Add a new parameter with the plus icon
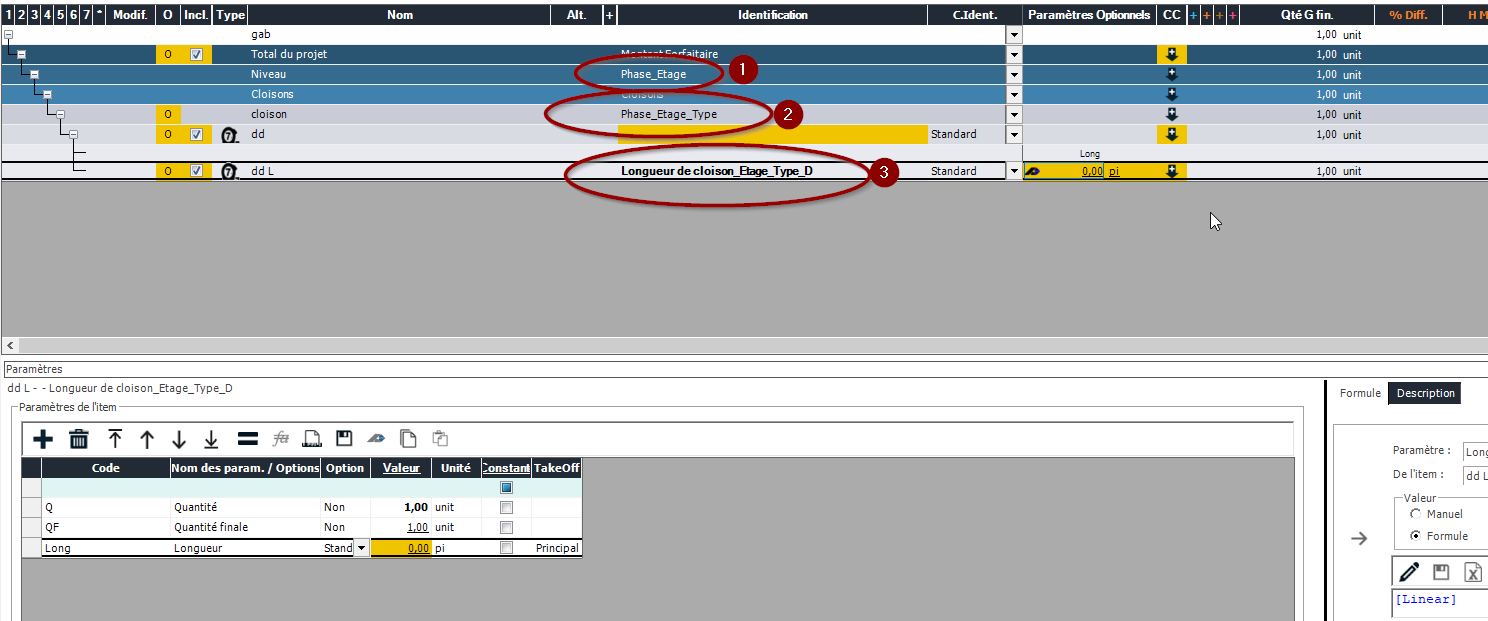The image size is (1488, 621). tap(43, 439)
